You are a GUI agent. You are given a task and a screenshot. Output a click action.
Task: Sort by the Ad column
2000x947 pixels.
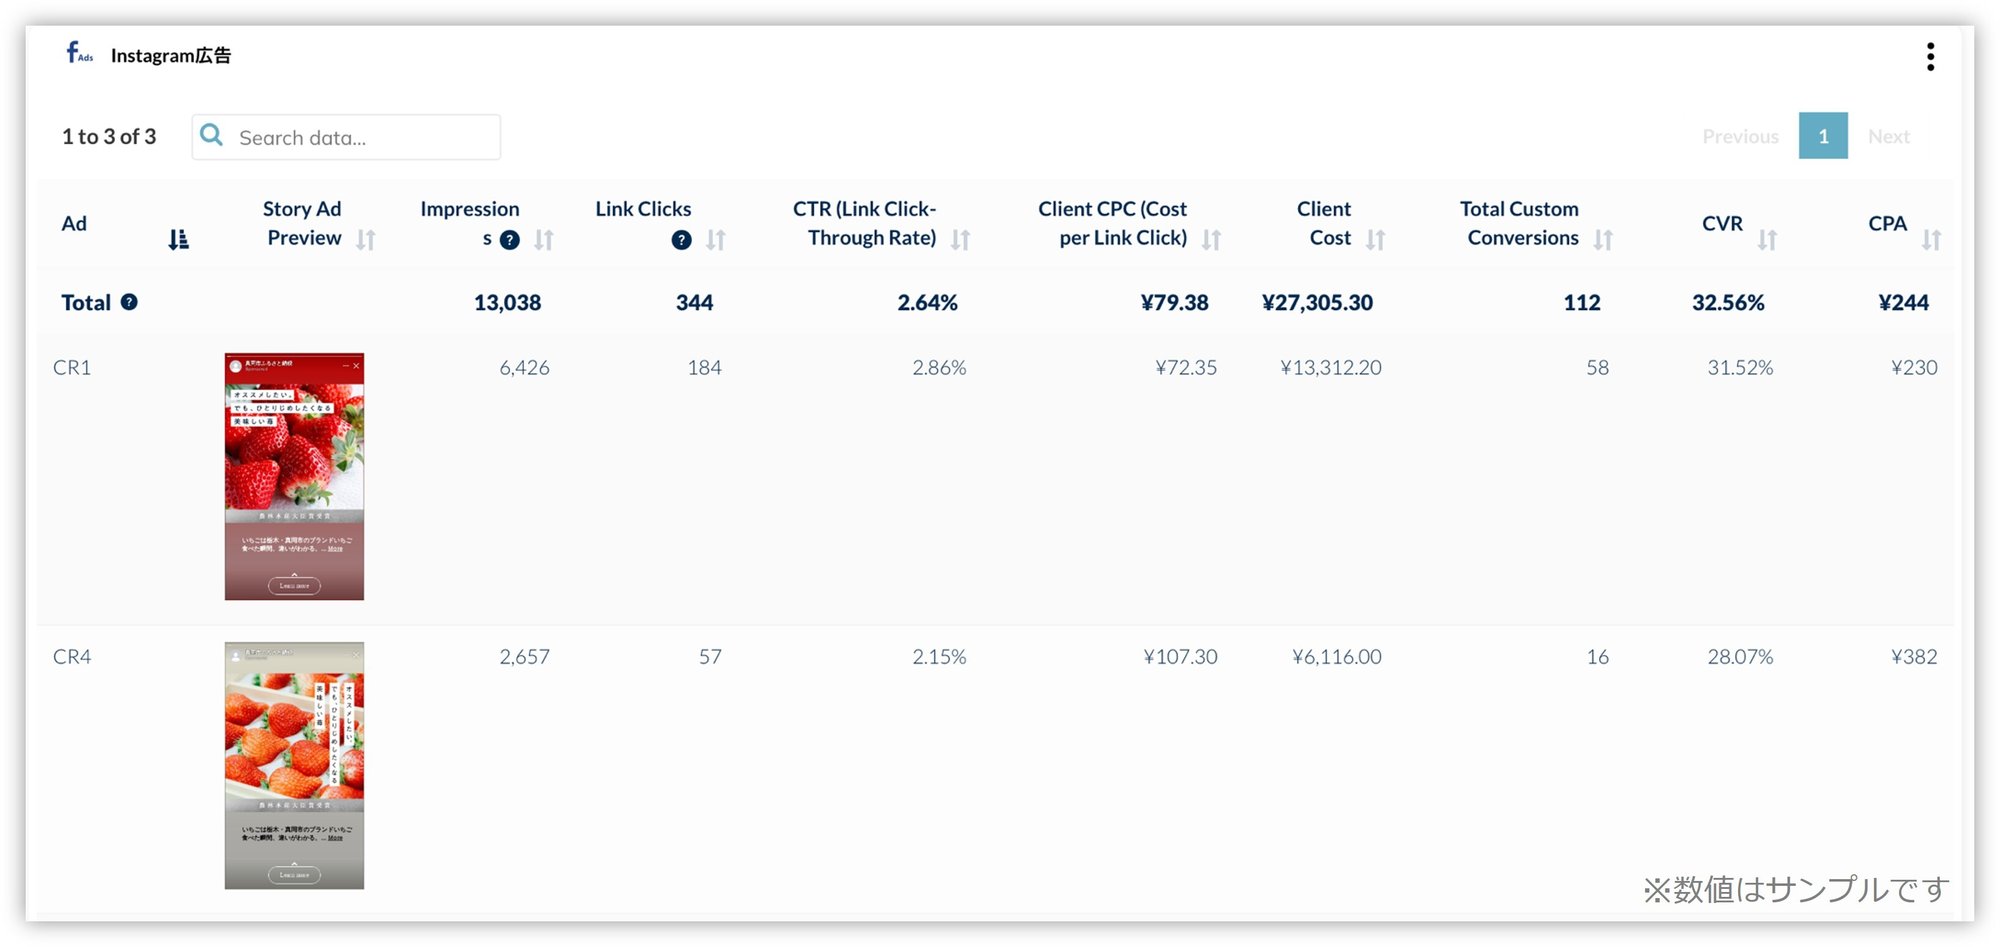(x=178, y=239)
